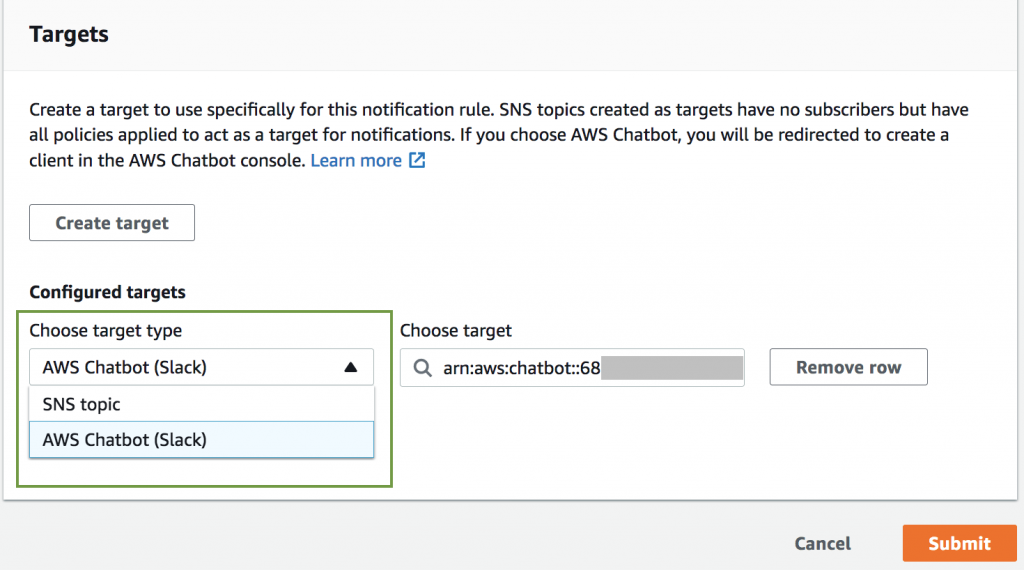The height and width of the screenshot is (570, 1024).
Task: Click the Choose target type label
Action: point(106,330)
